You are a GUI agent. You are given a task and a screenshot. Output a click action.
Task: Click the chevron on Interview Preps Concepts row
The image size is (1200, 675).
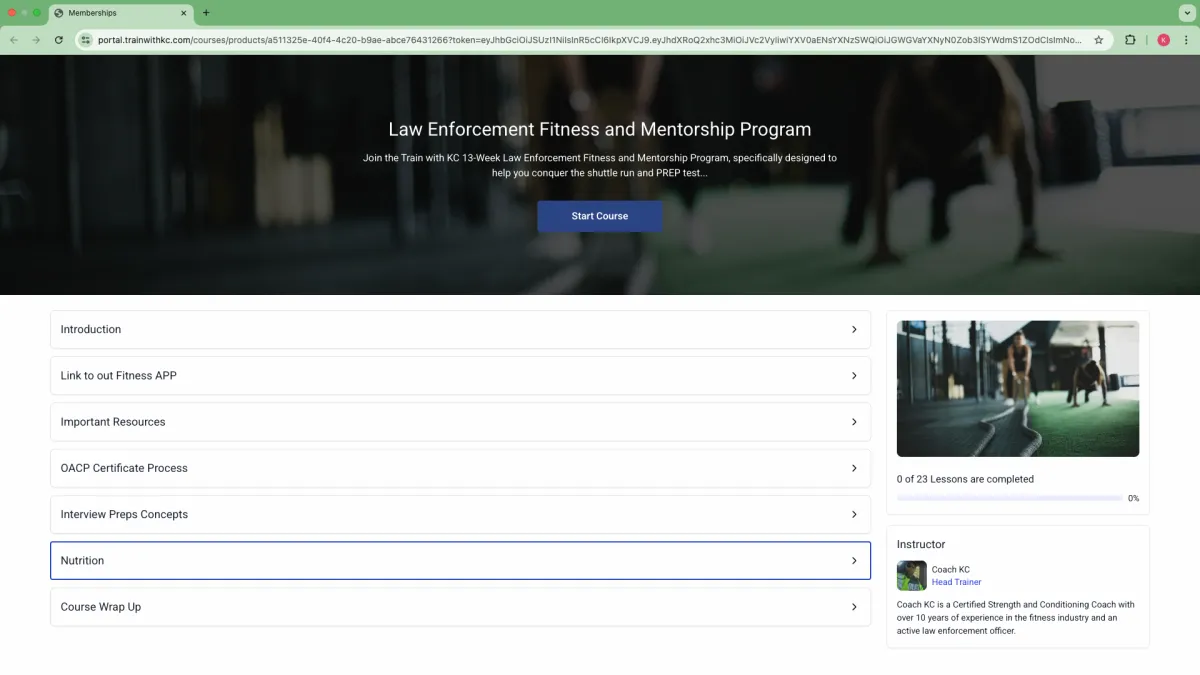pos(854,514)
